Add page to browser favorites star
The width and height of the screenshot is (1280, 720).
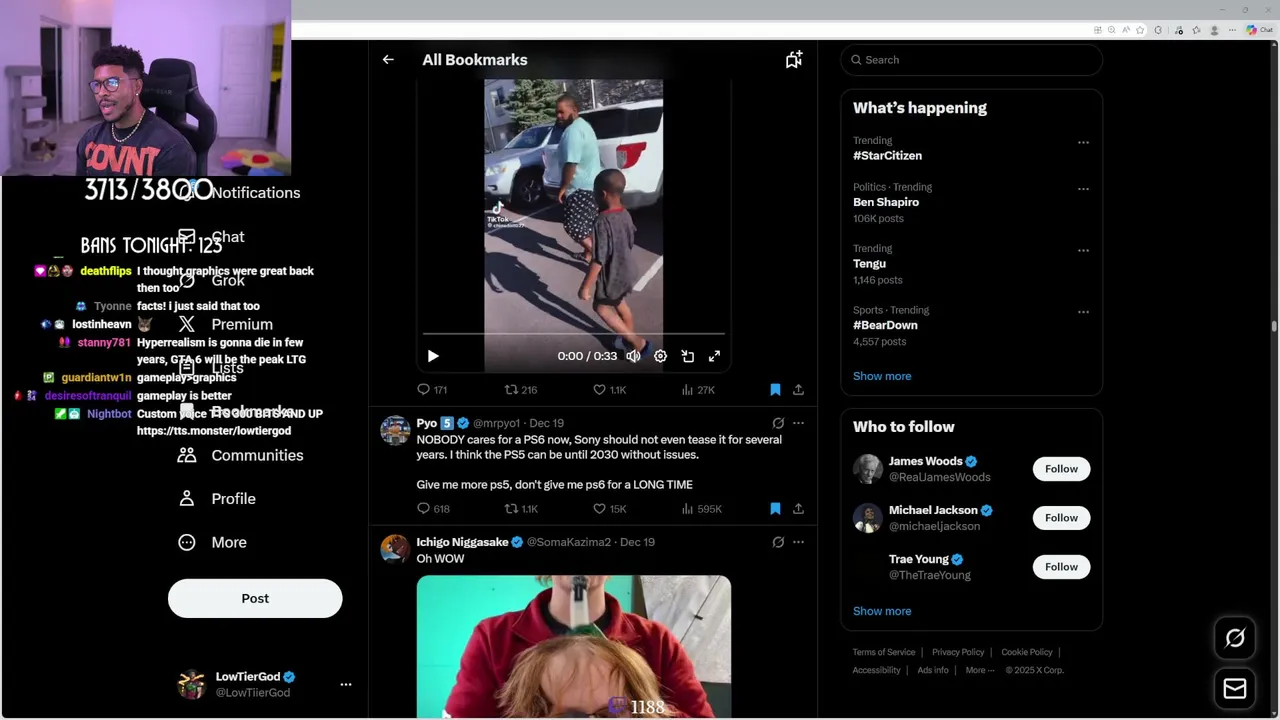point(1140,30)
